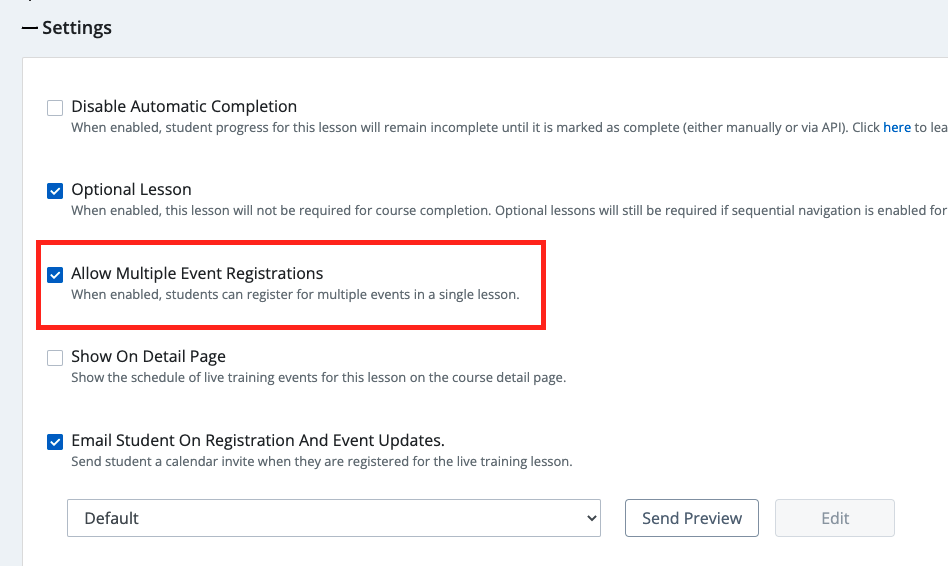The width and height of the screenshot is (948, 566).
Task: Disable Email Student On Registration checkbox
Action: (55, 441)
